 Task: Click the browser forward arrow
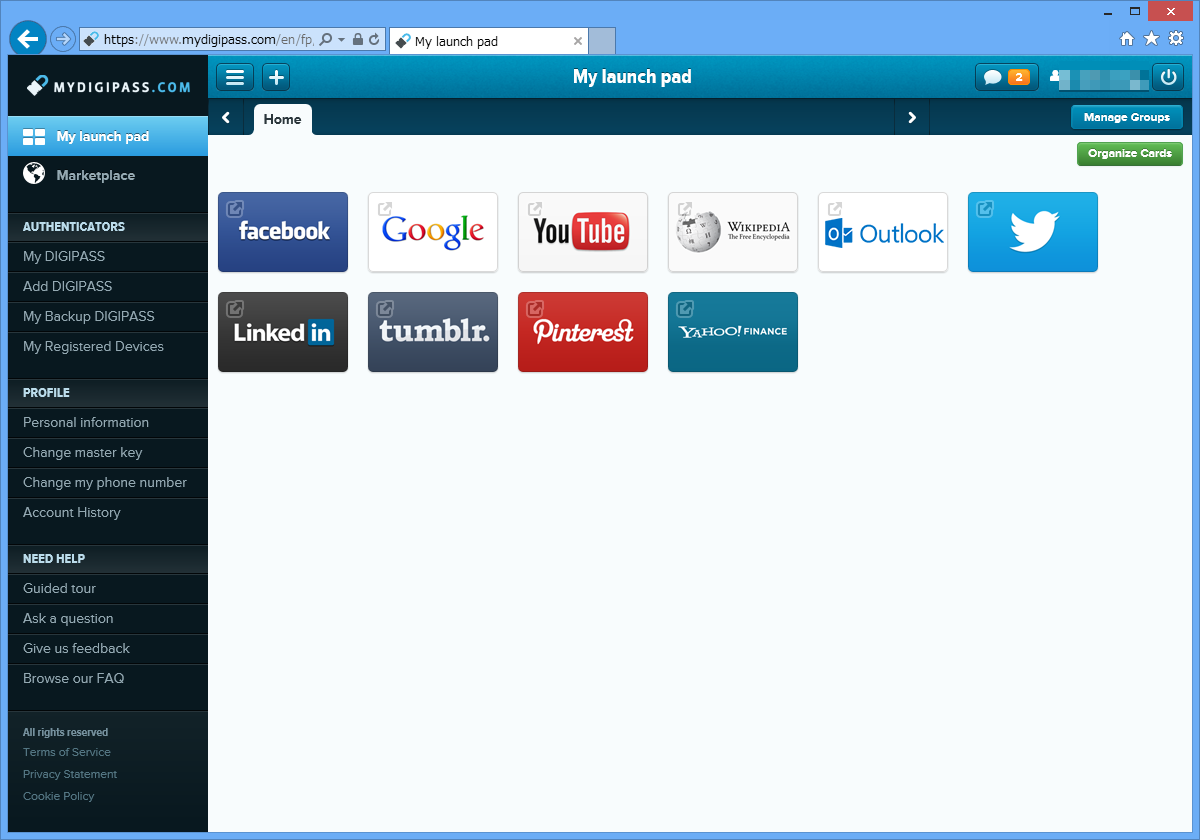[62, 39]
